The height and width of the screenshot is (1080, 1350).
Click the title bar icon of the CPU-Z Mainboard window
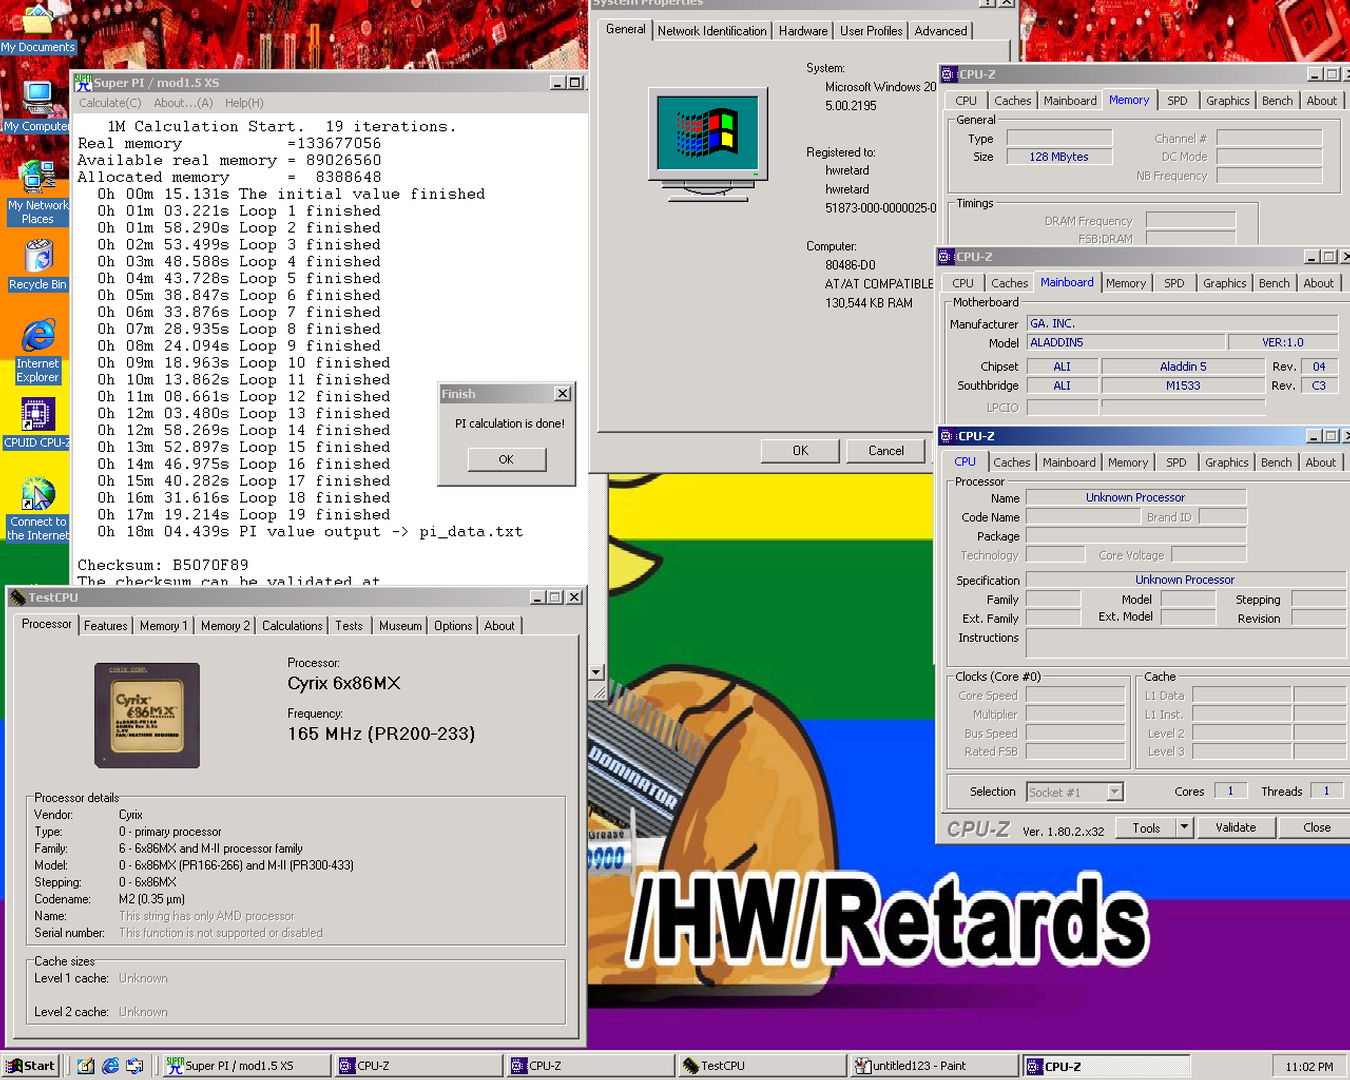[x=945, y=257]
